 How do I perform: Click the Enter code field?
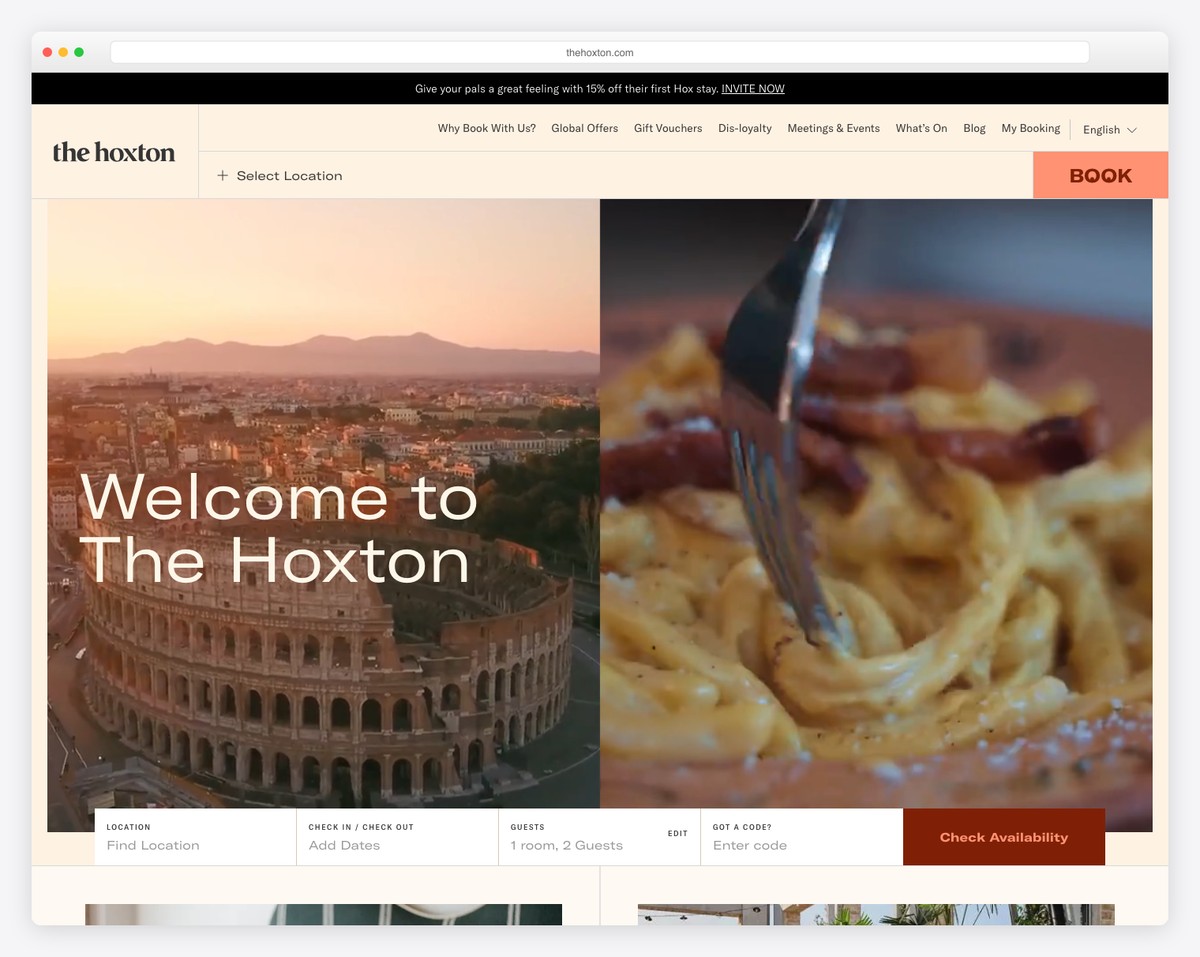click(749, 845)
